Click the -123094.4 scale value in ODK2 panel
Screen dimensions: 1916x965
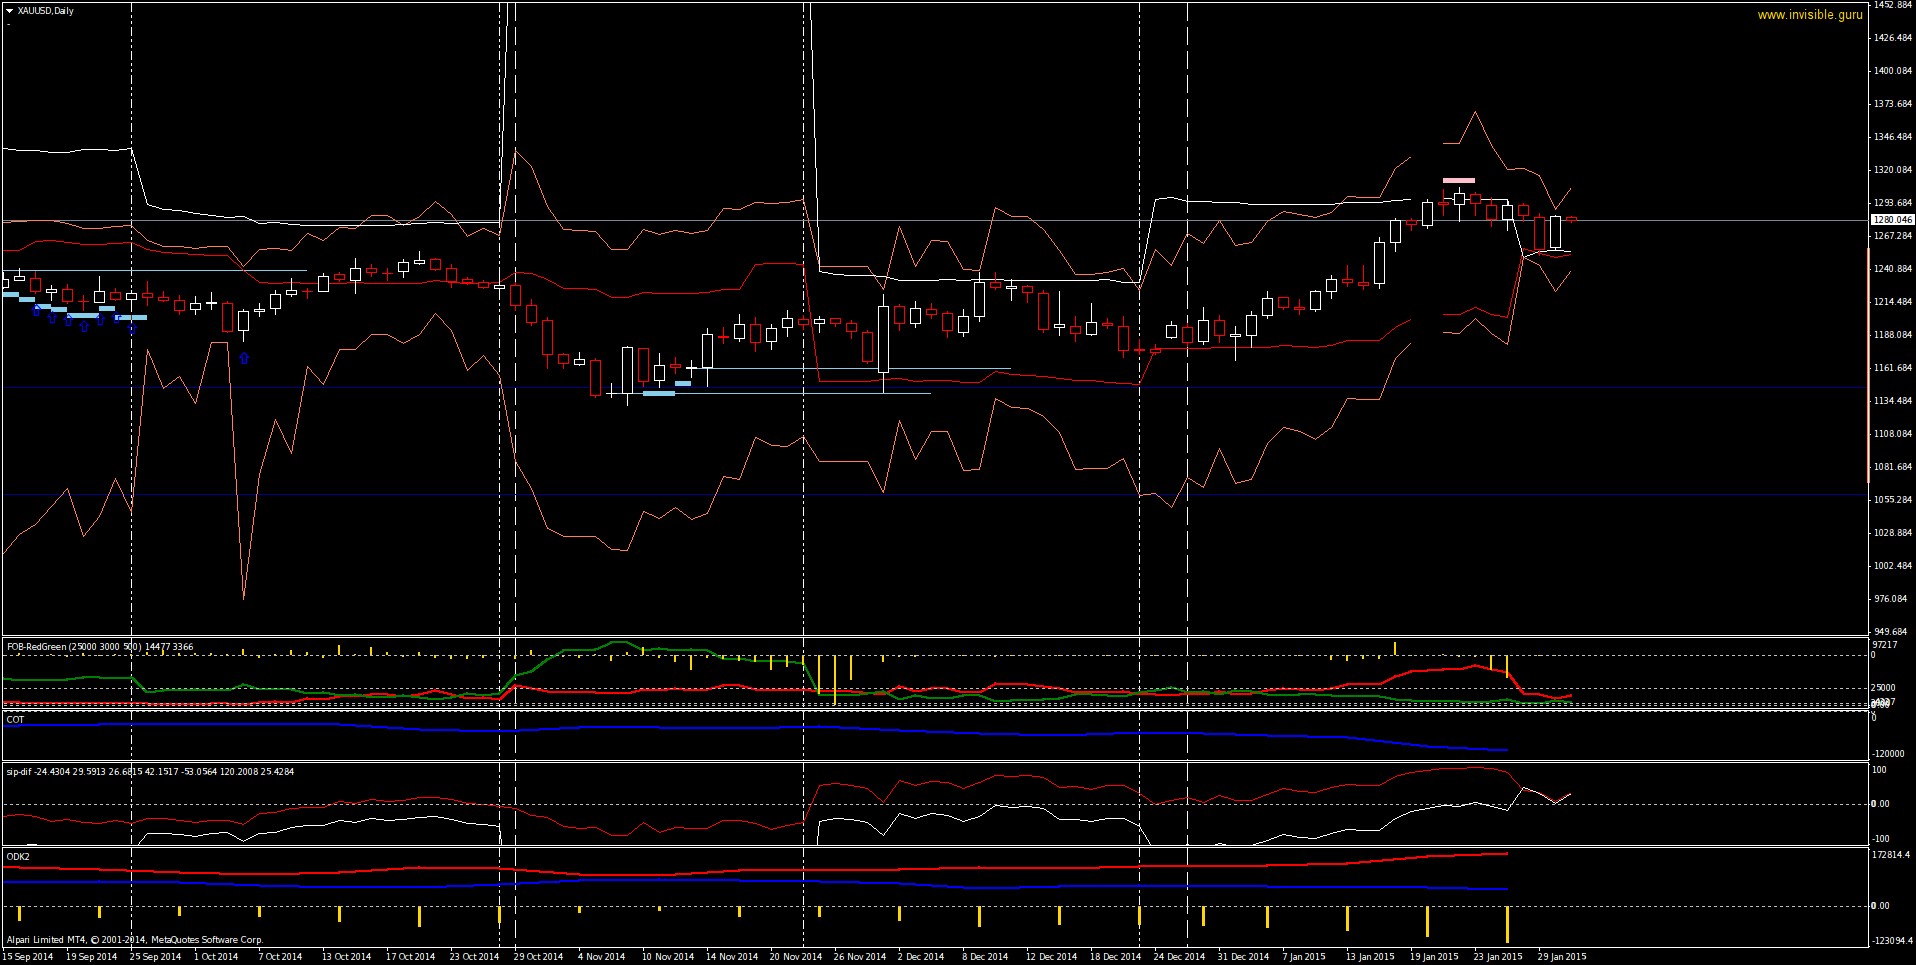pyautogui.click(x=1893, y=941)
